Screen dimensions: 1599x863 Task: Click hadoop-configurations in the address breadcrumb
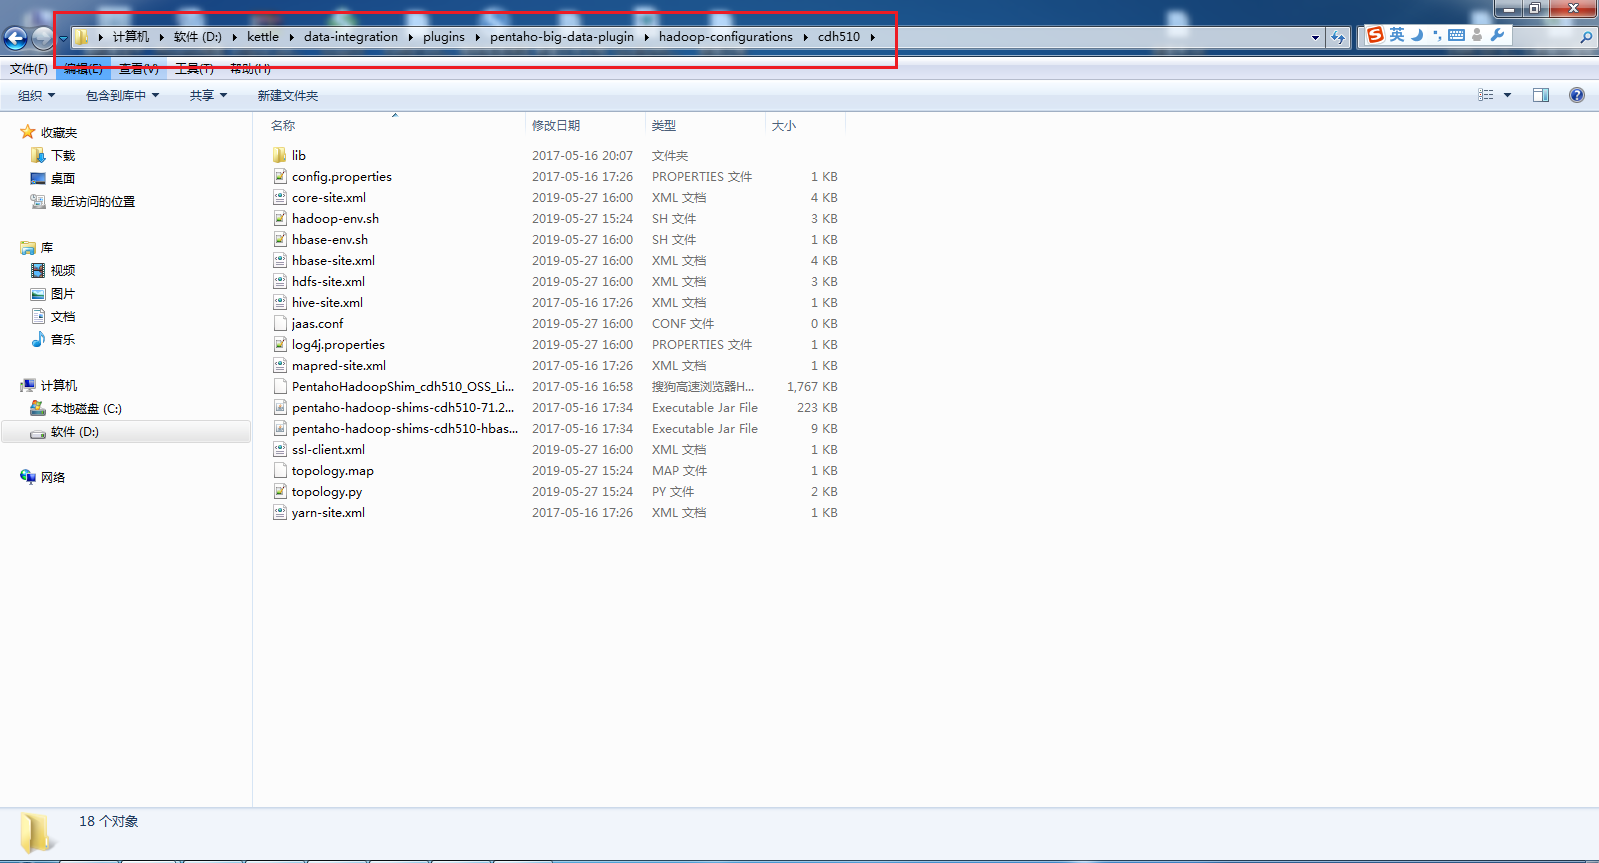click(x=726, y=37)
